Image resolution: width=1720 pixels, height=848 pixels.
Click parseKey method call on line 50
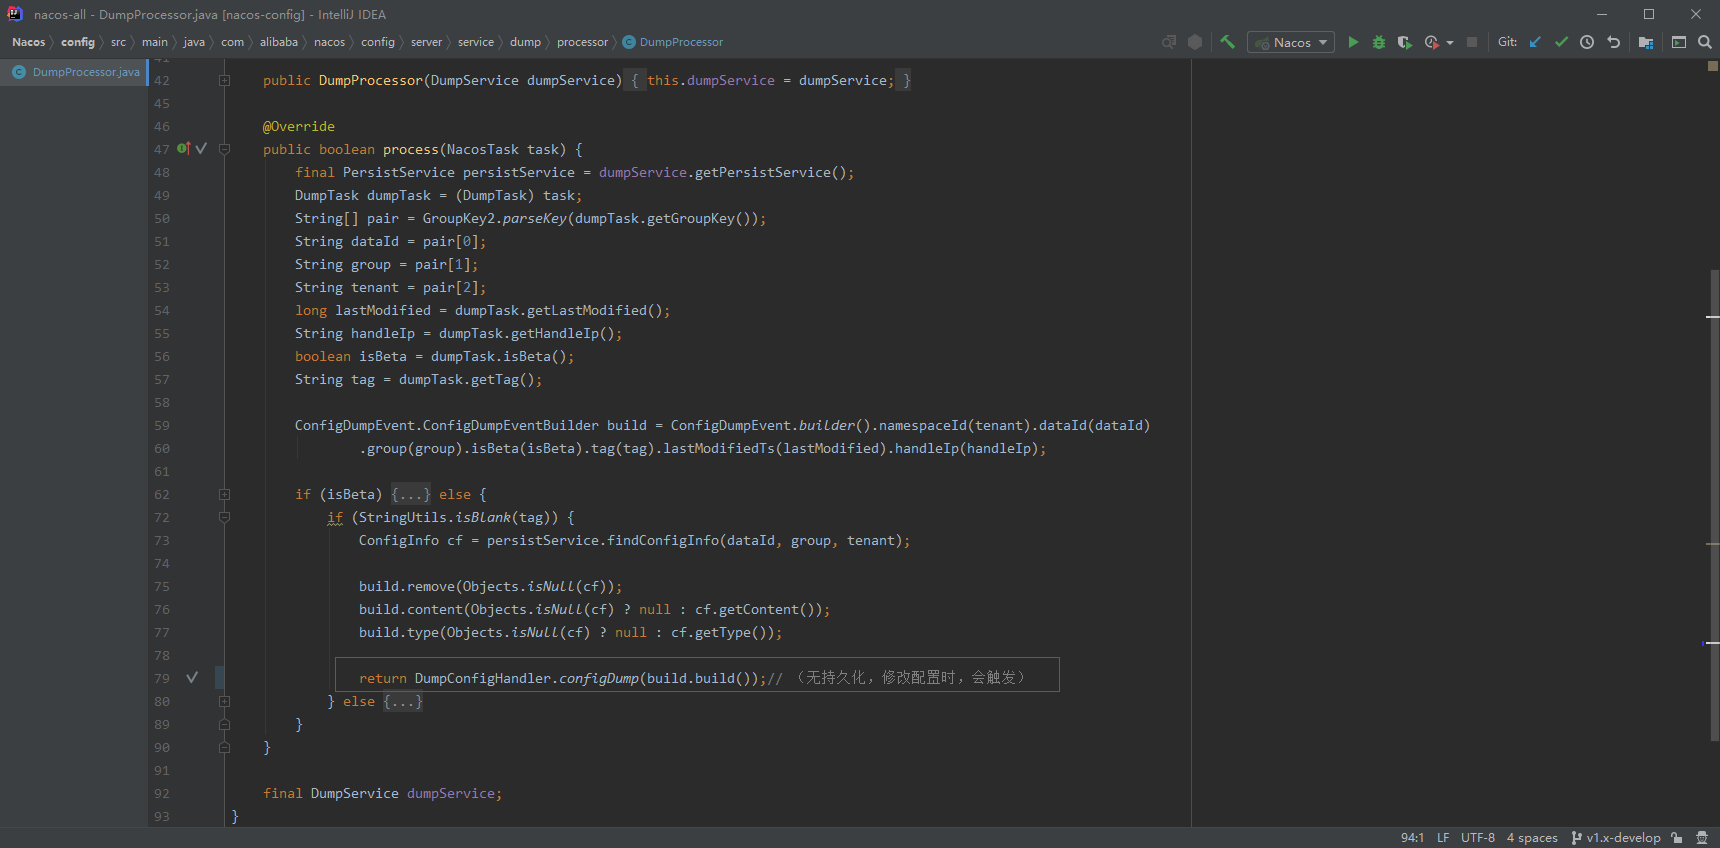coord(535,218)
